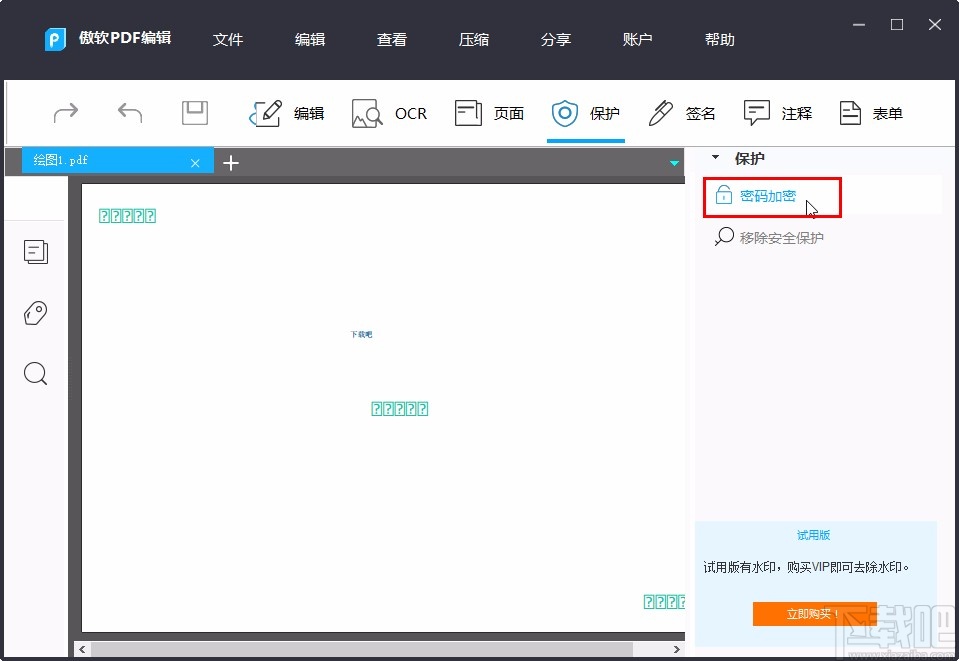The width and height of the screenshot is (959, 661).
Task: Open the 注释 (Annotate) tool
Action: coord(779,113)
